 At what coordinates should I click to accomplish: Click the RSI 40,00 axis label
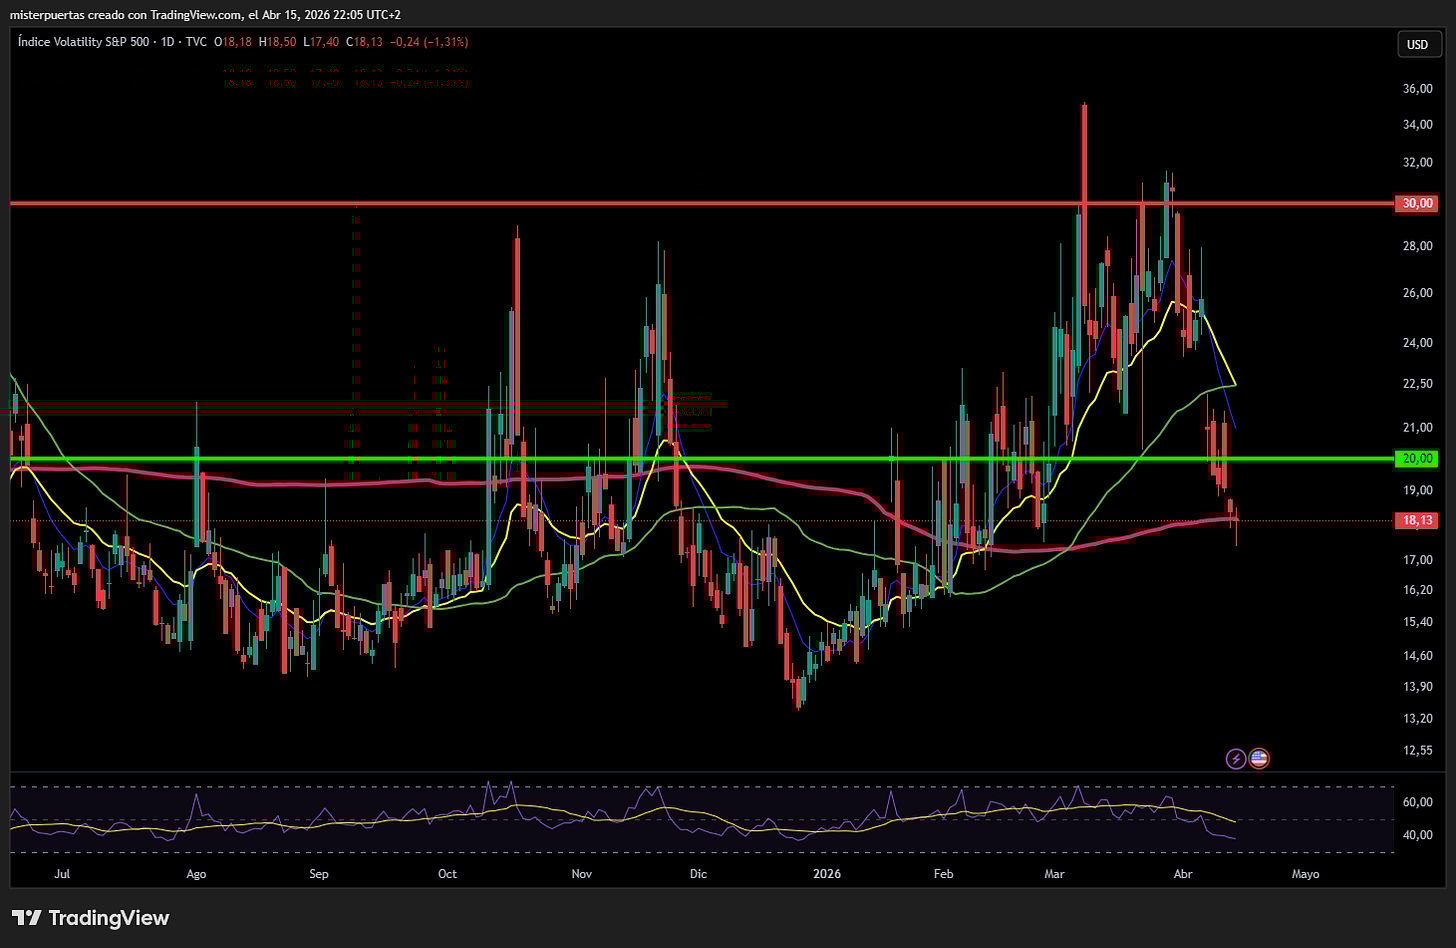(1417, 835)
